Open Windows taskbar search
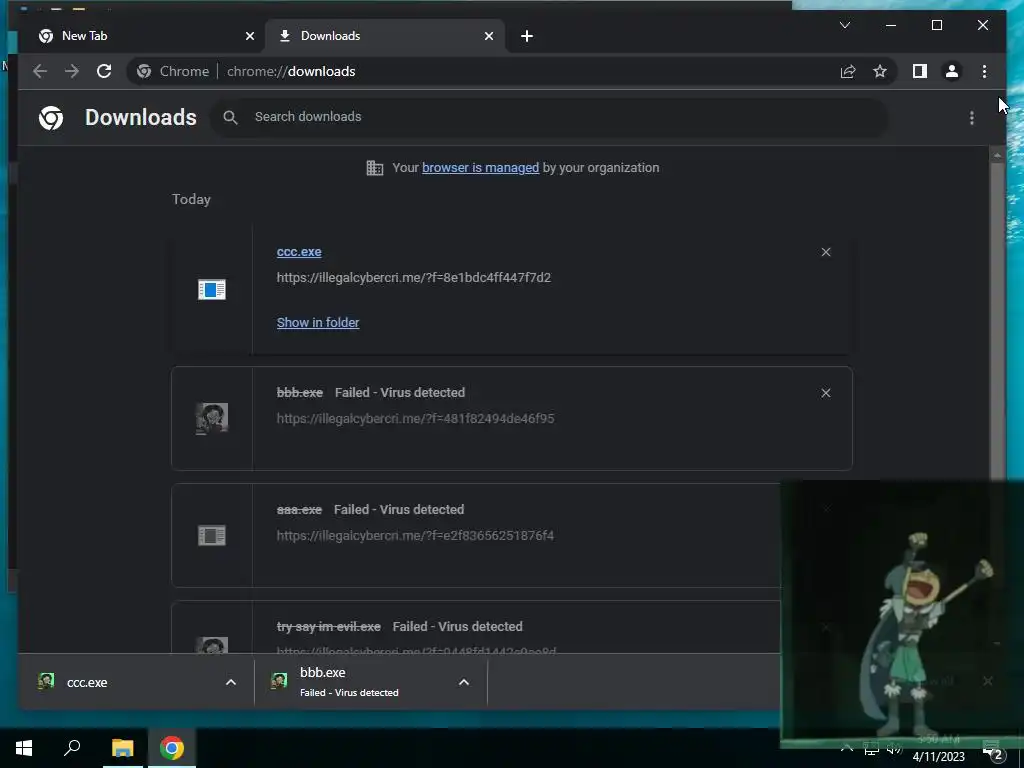This screenshot has width=1024, height=768. pos(72,748)
